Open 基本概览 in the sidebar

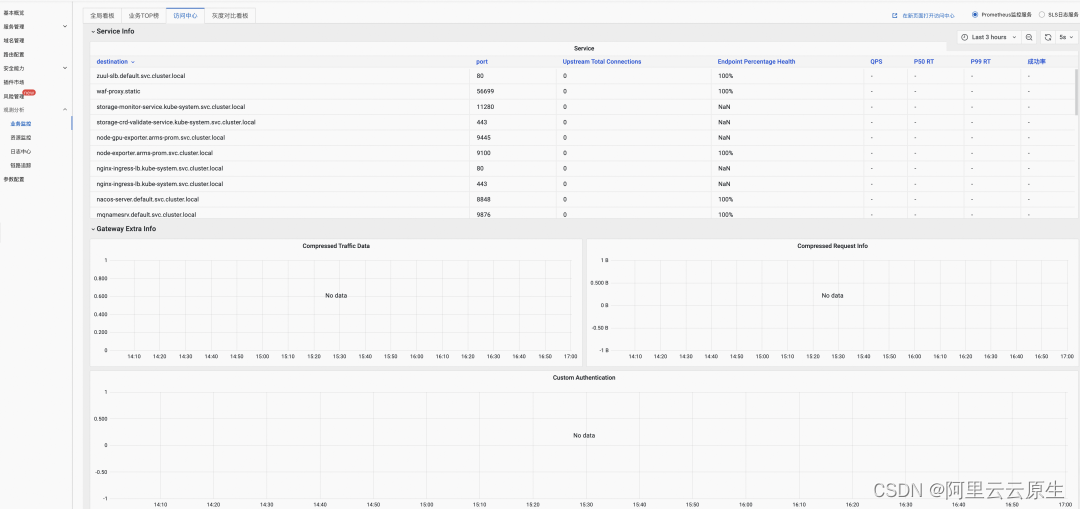[14, 12]
